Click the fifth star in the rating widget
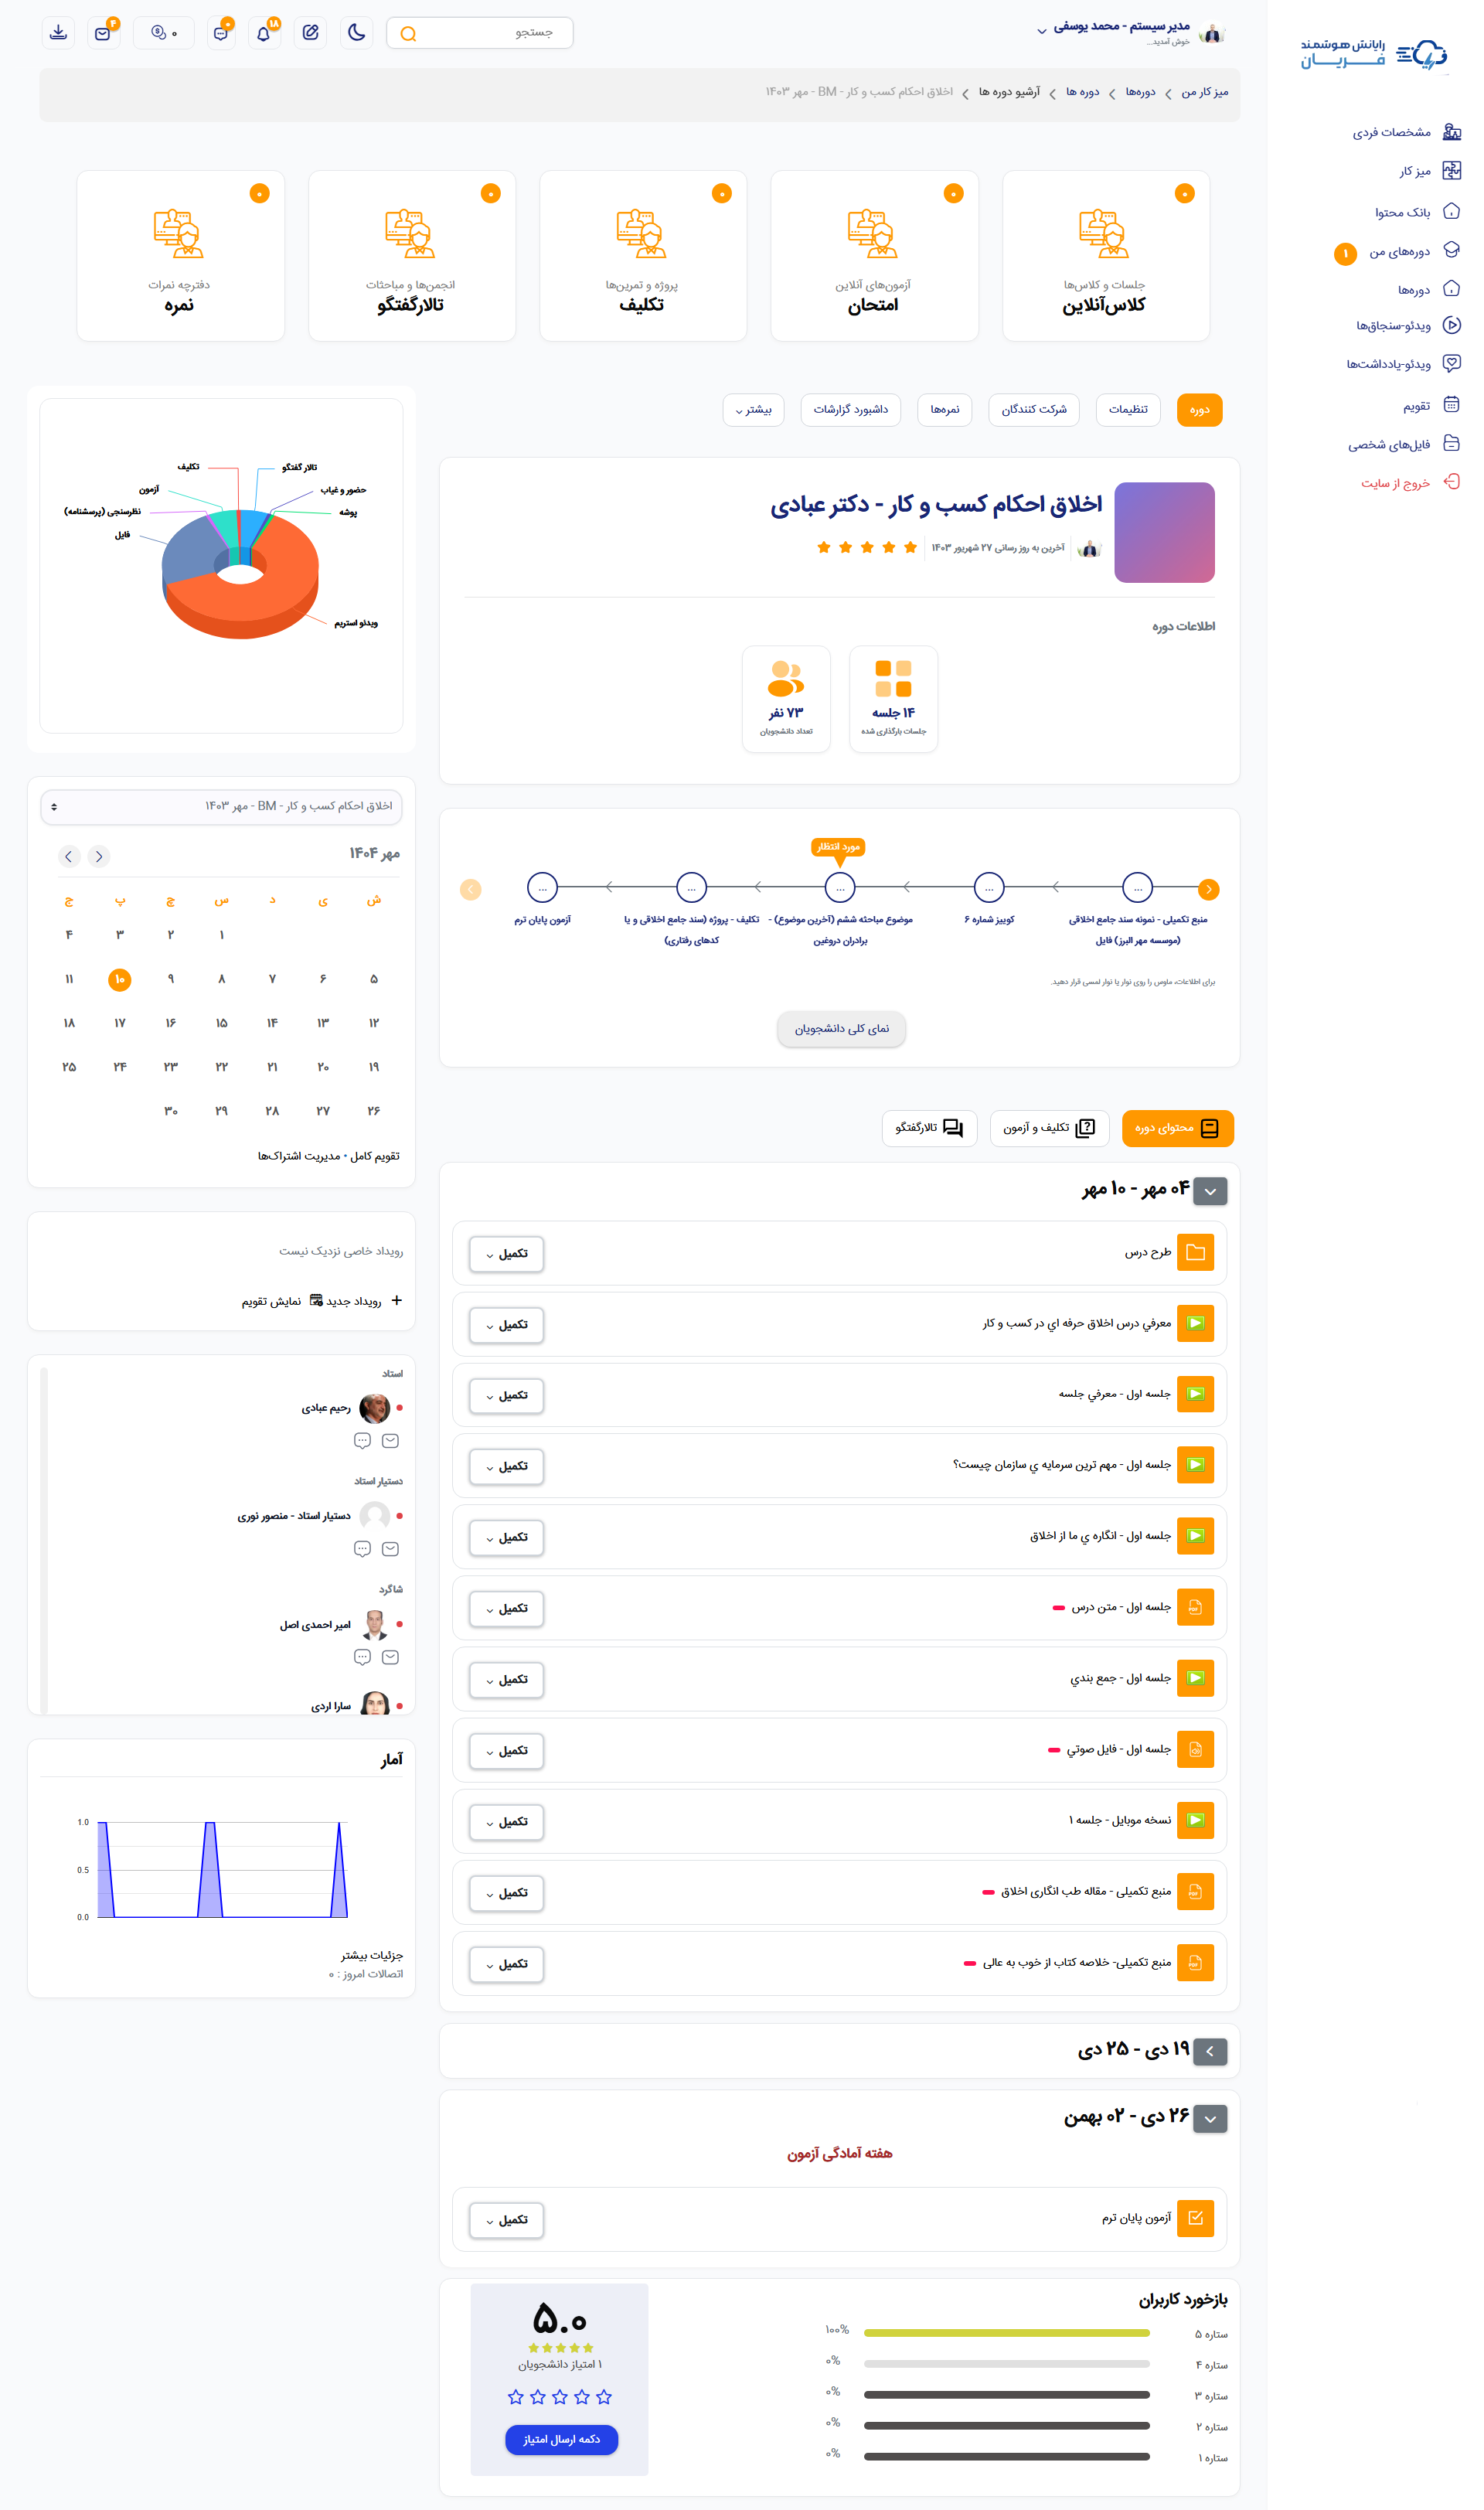Viewport: 1484px width, 2510px height. click(x=516, y=2396)
